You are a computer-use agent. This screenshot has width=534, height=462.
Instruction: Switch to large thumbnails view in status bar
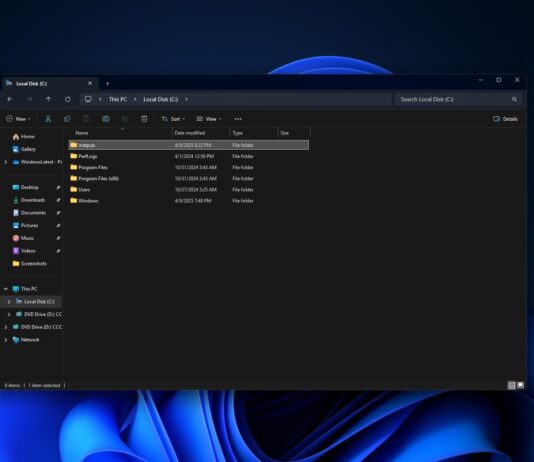(x=520, y=385)
